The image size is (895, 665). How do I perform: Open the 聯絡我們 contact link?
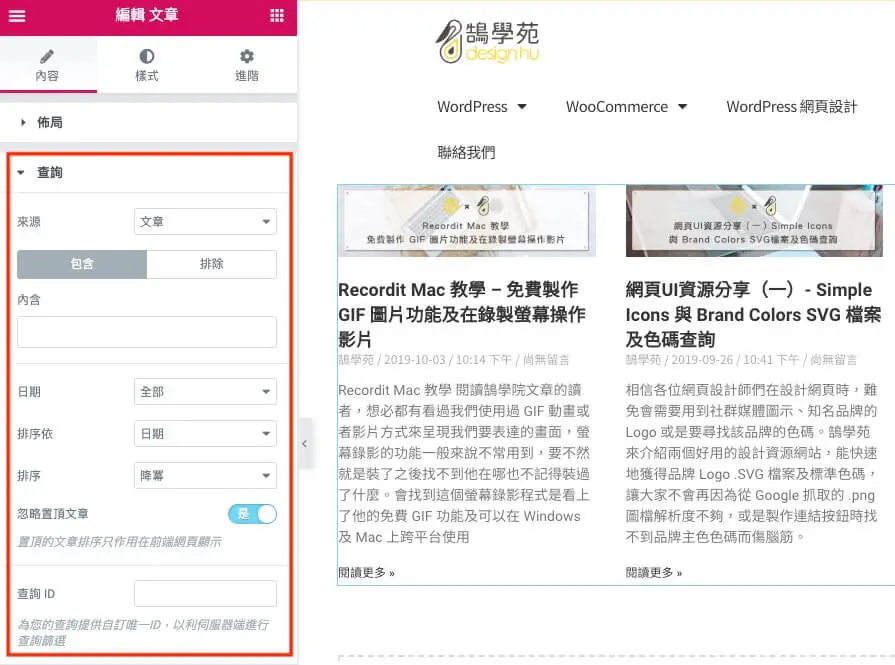(x=466, y=152)
